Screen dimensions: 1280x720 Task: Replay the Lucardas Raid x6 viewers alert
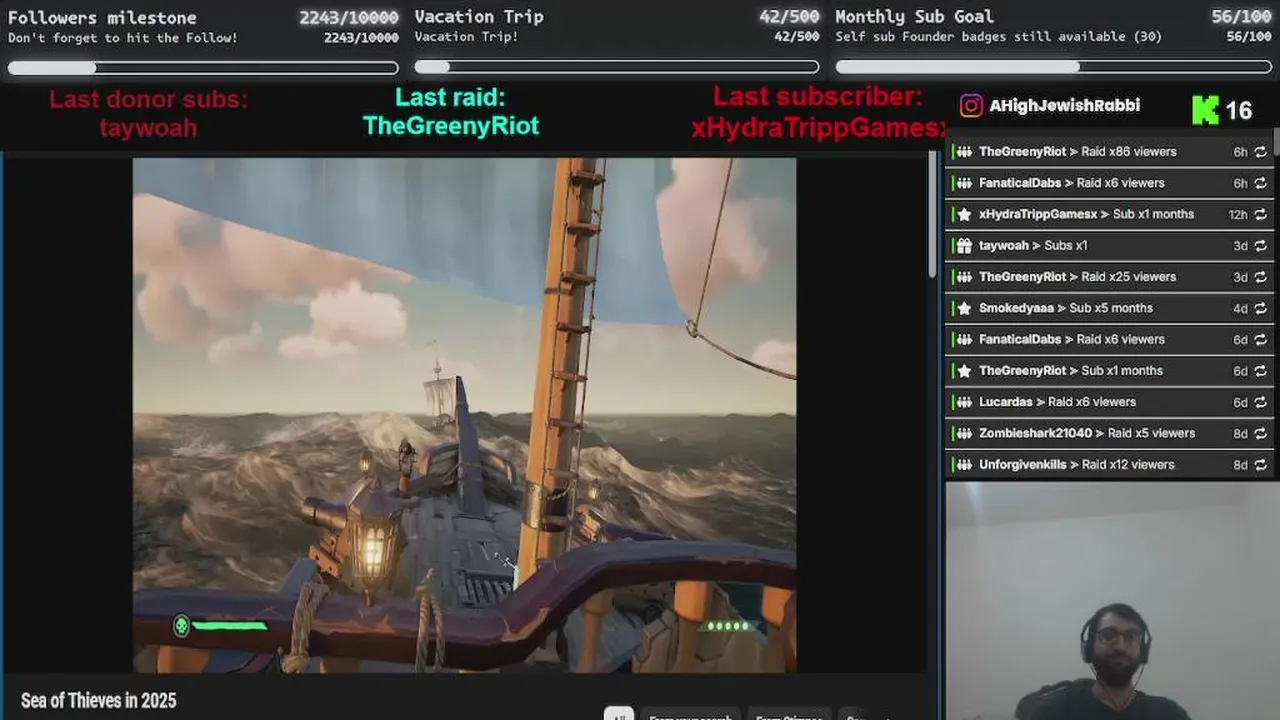[1260, 402]
